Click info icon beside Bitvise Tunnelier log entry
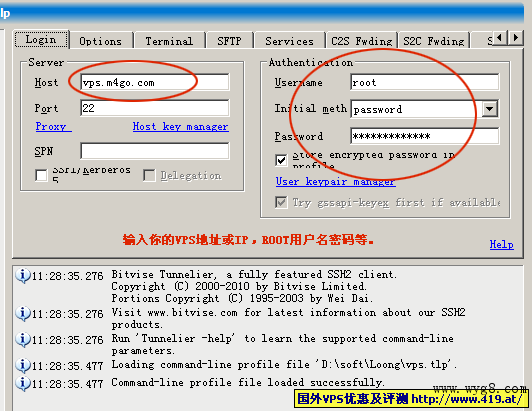 tap(23, 275)
